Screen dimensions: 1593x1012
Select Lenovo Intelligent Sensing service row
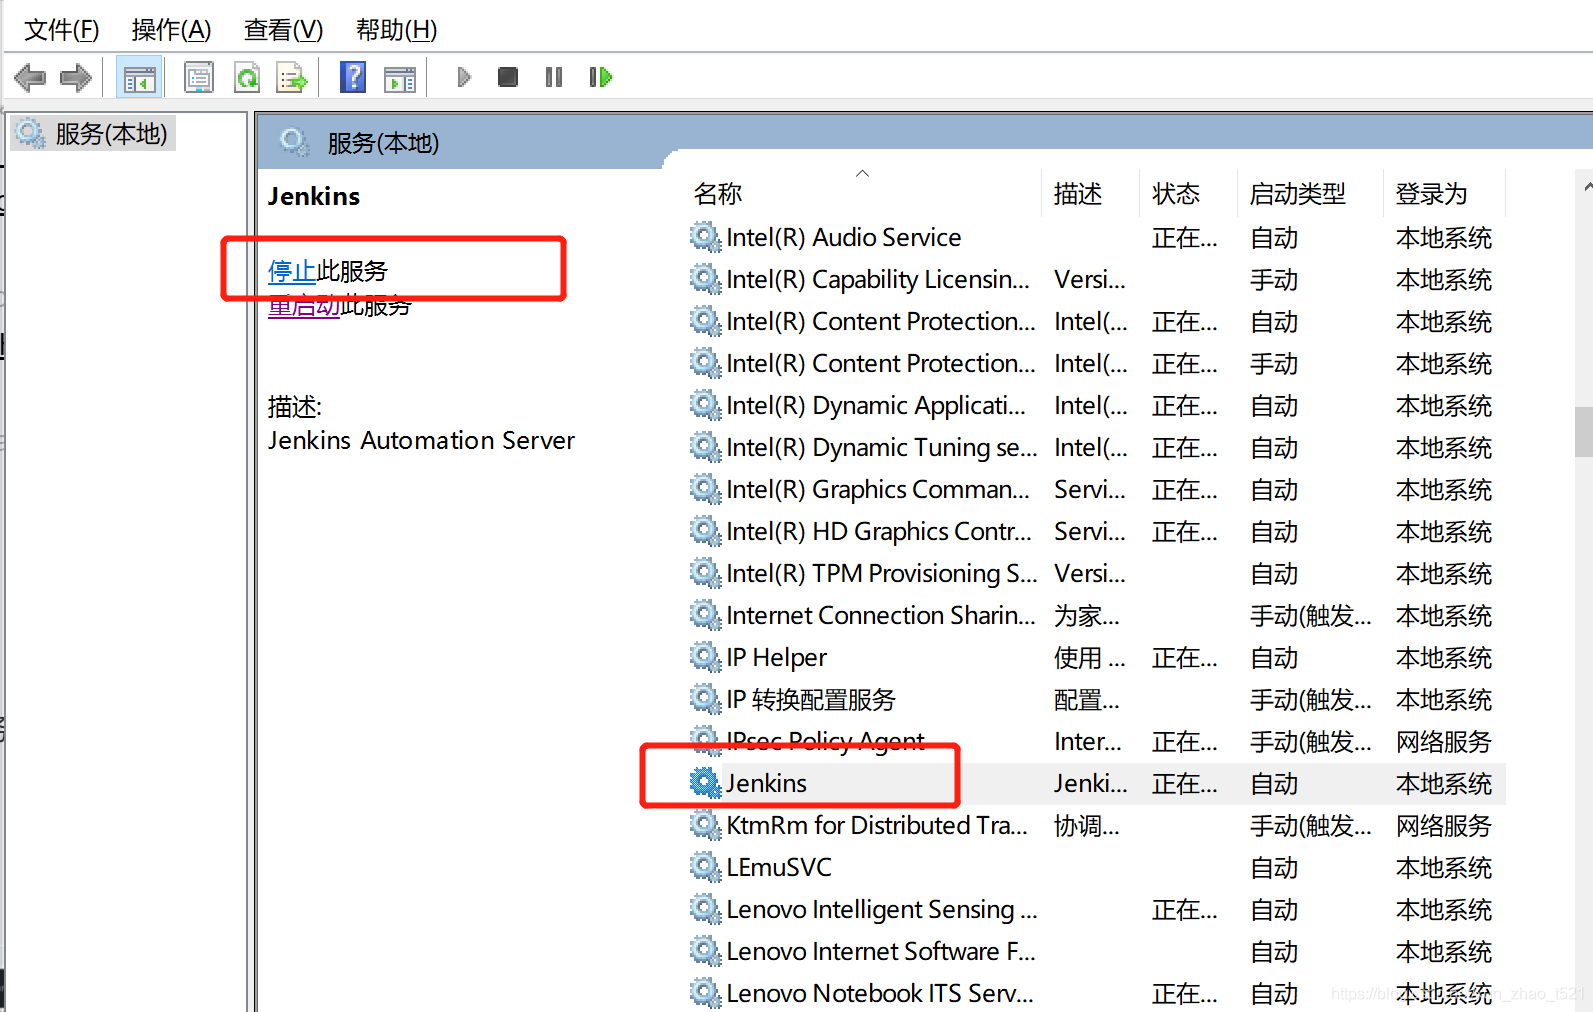point(1096,909)
